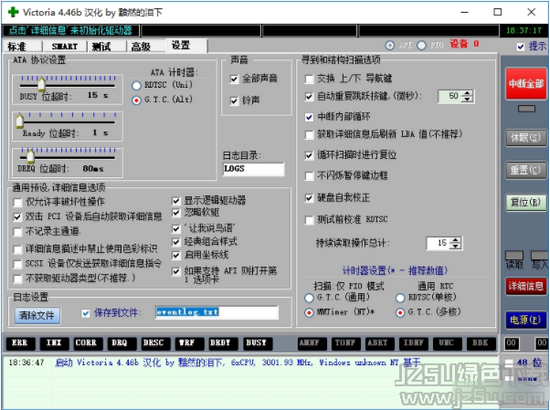Screen dimensions: 550x410
Task: Enable 交换 上/下 导航键 checkbox
Action: click(309, 79)
